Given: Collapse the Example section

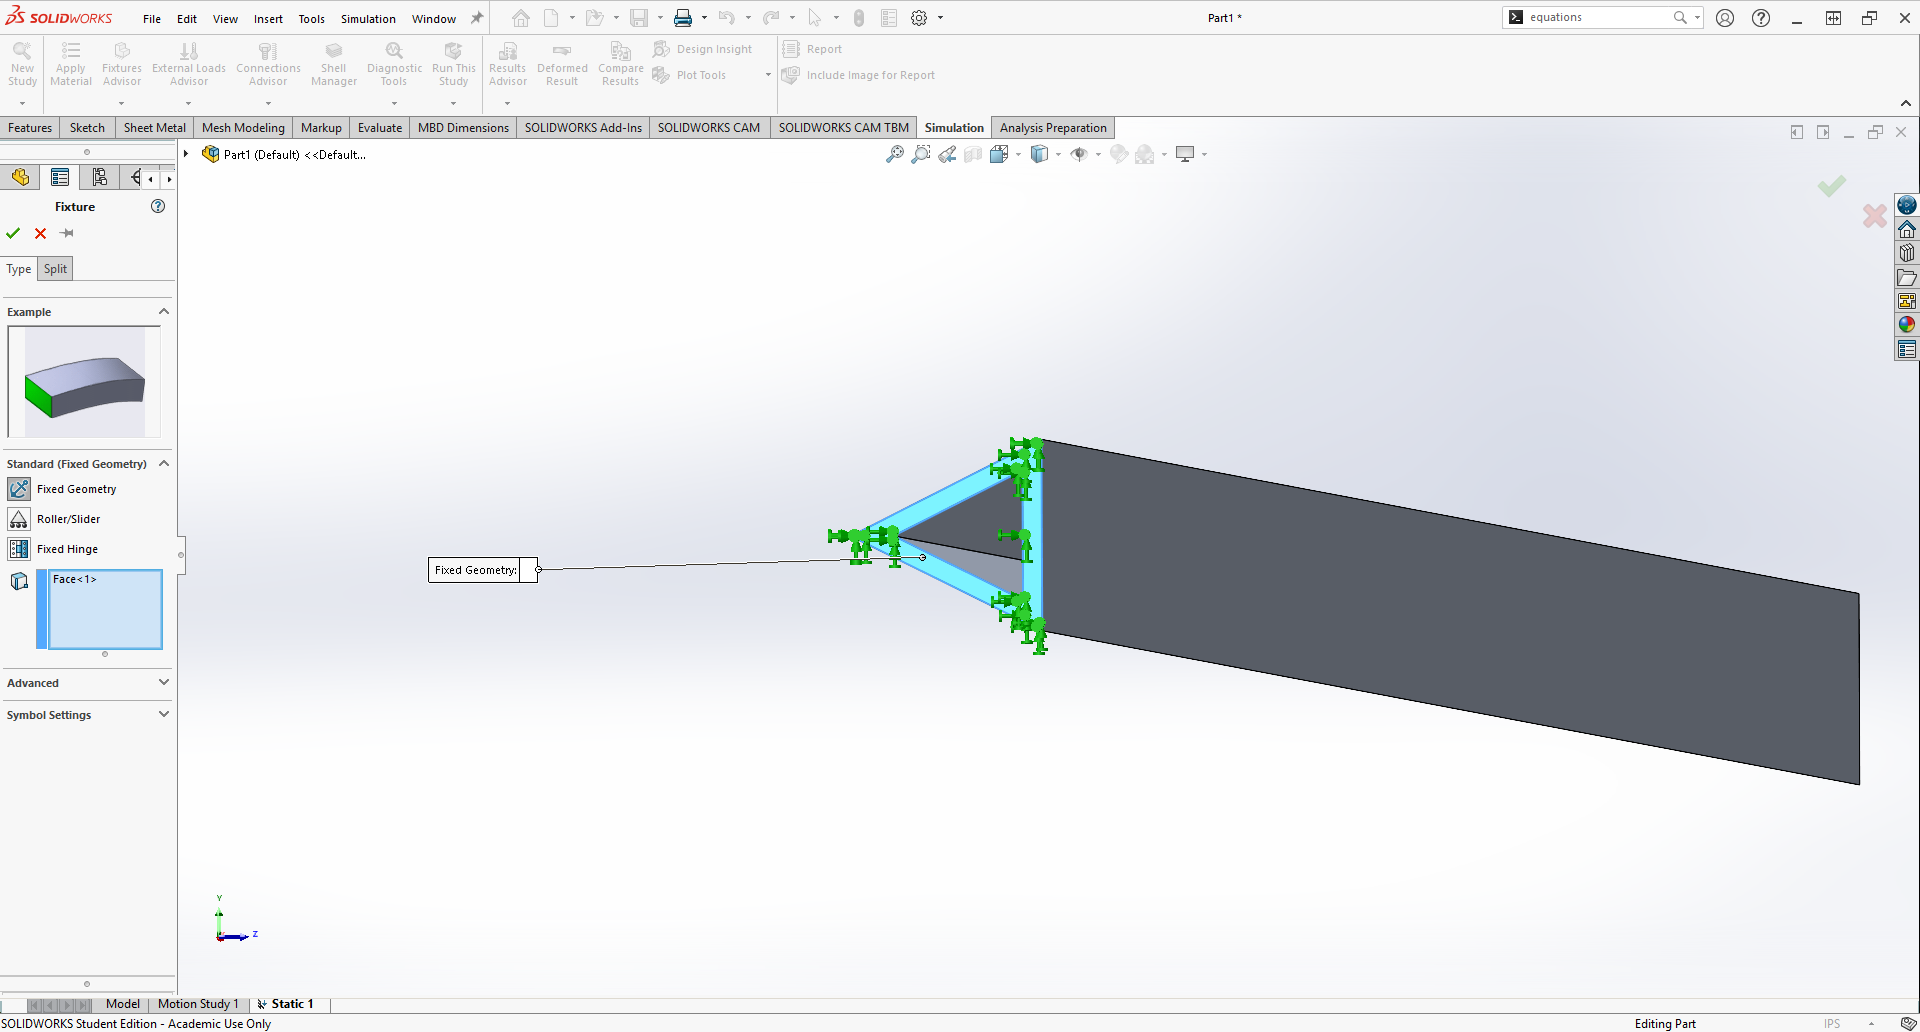Looking at the screenshot, I should pos(164,312).
